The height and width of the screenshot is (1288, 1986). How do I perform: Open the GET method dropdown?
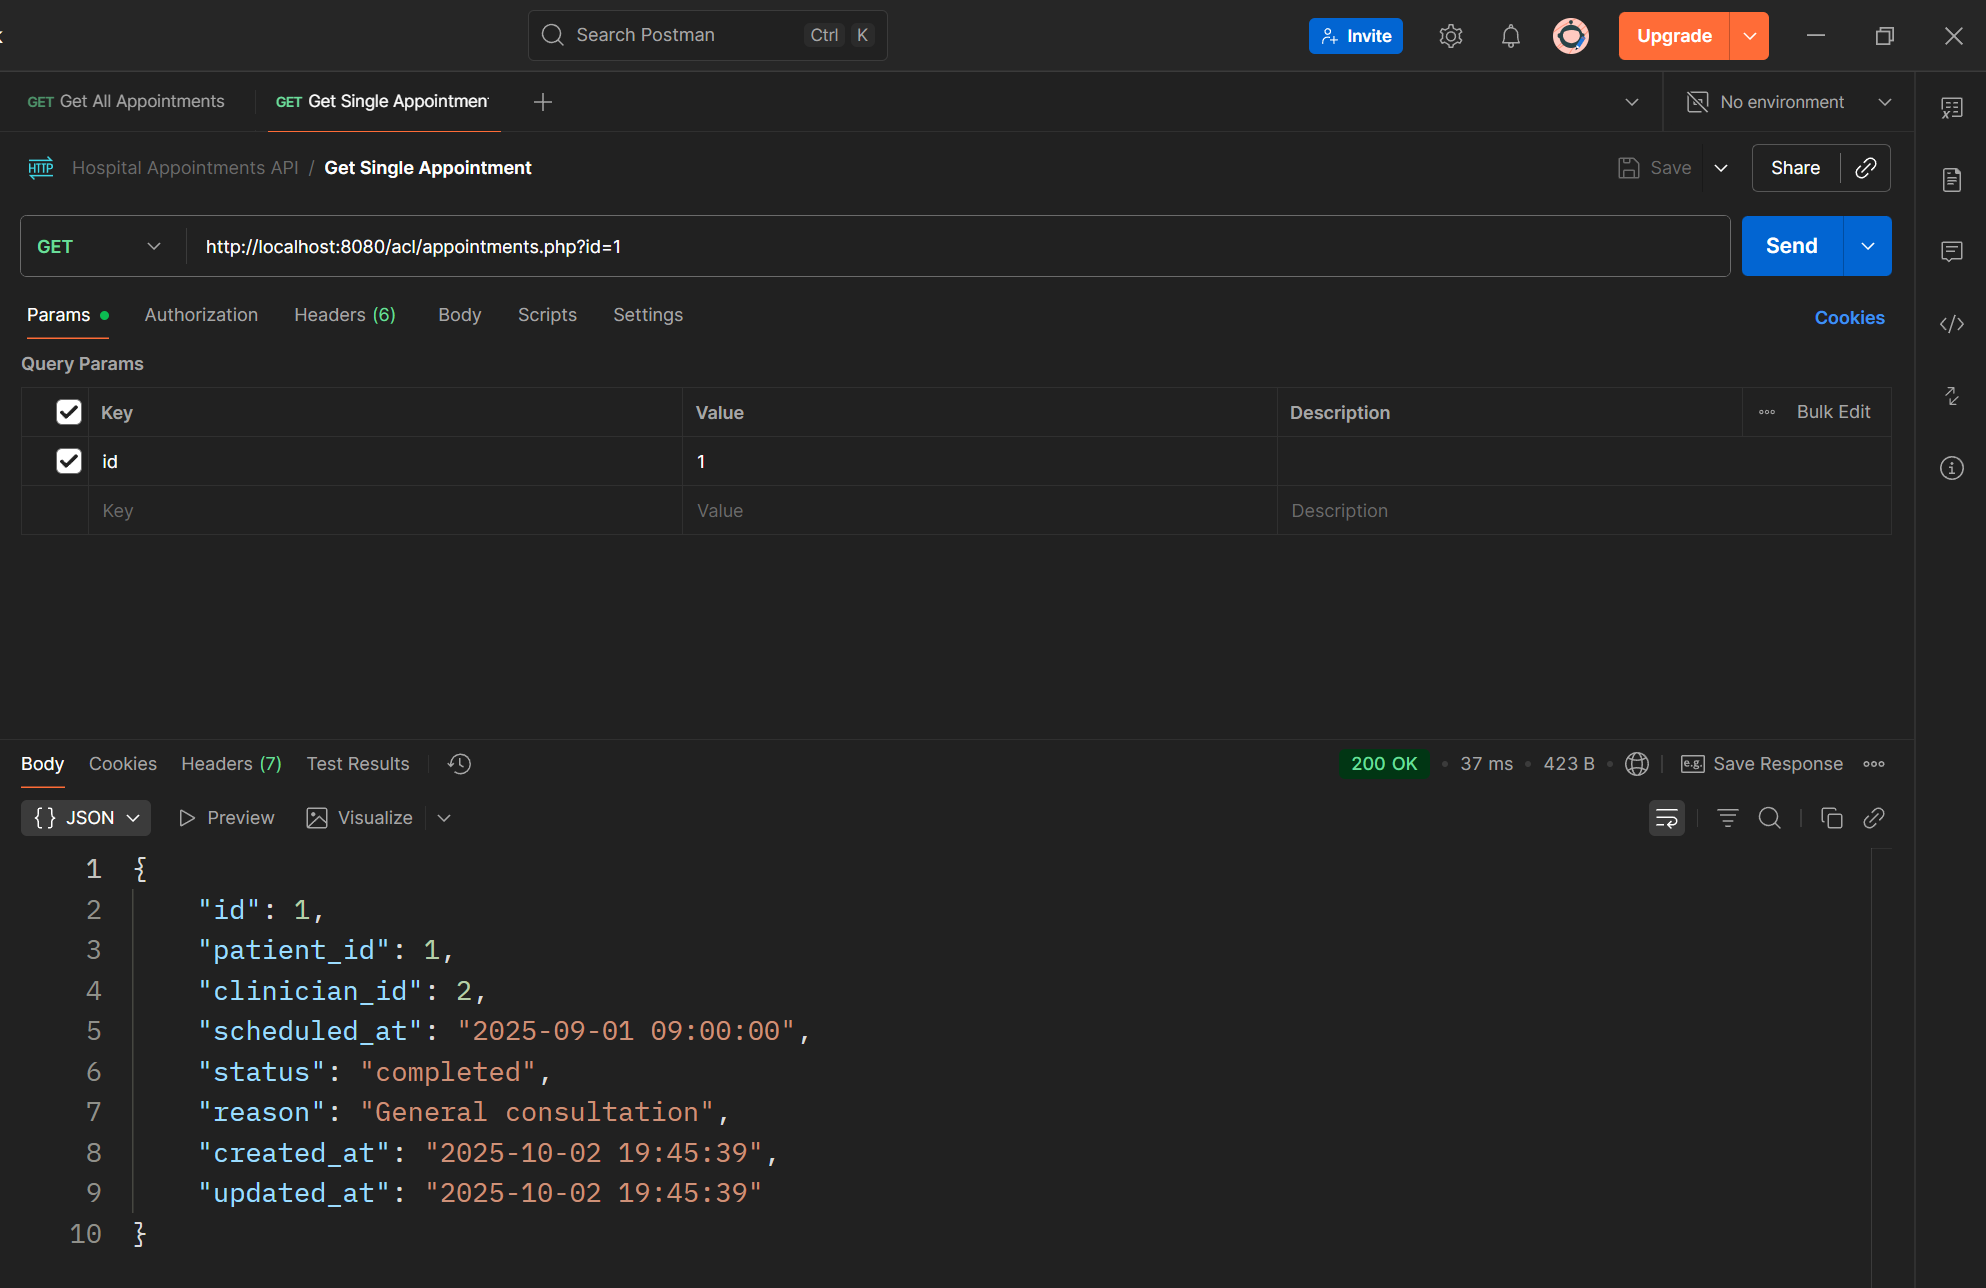click(98, 246)
